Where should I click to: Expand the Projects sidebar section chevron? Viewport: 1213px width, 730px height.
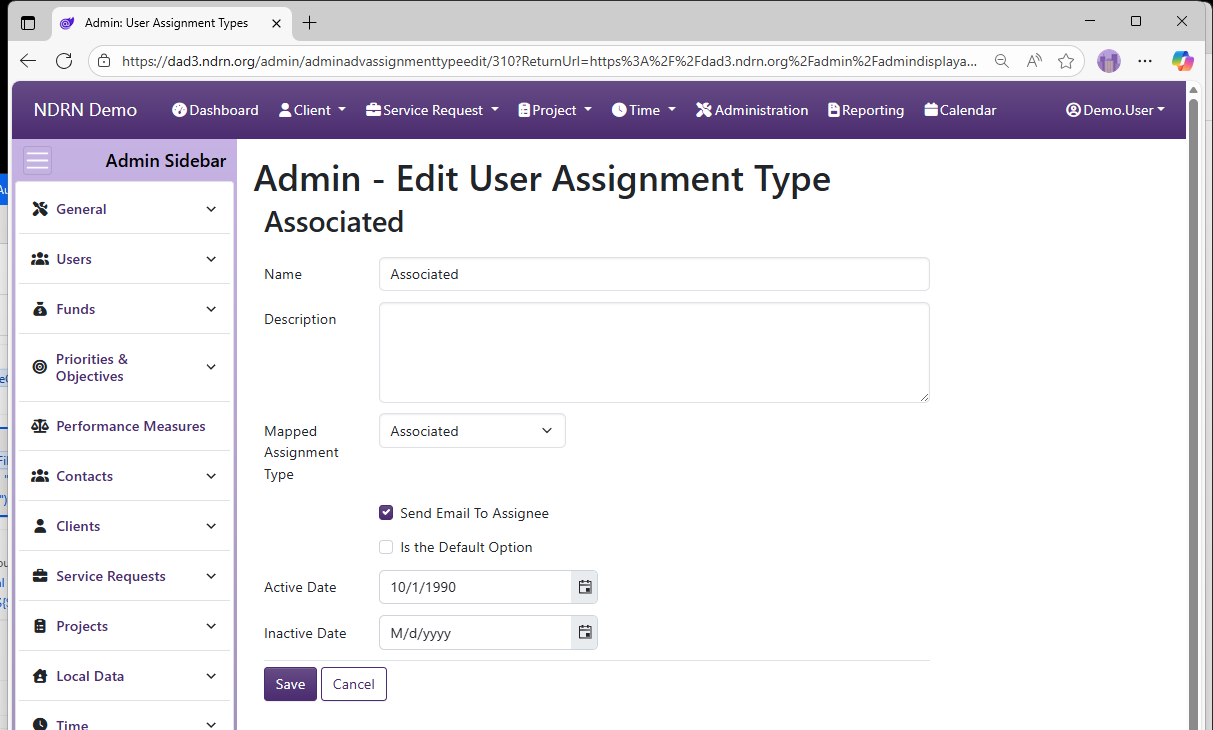click(211, 626)
